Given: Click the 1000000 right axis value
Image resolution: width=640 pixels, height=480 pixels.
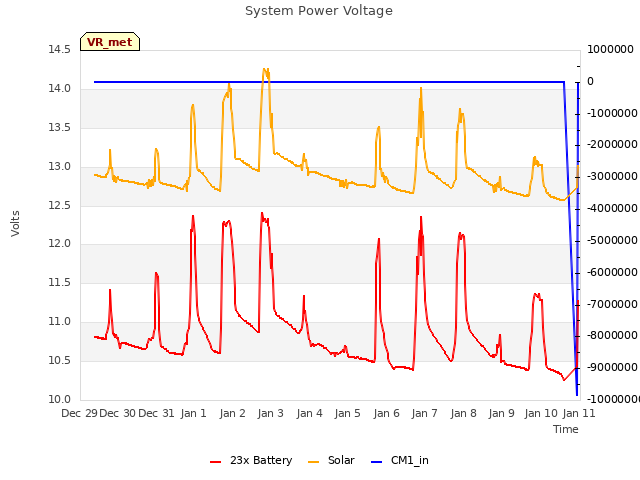Looking at the screenshot, I should [x=610, y=50].
